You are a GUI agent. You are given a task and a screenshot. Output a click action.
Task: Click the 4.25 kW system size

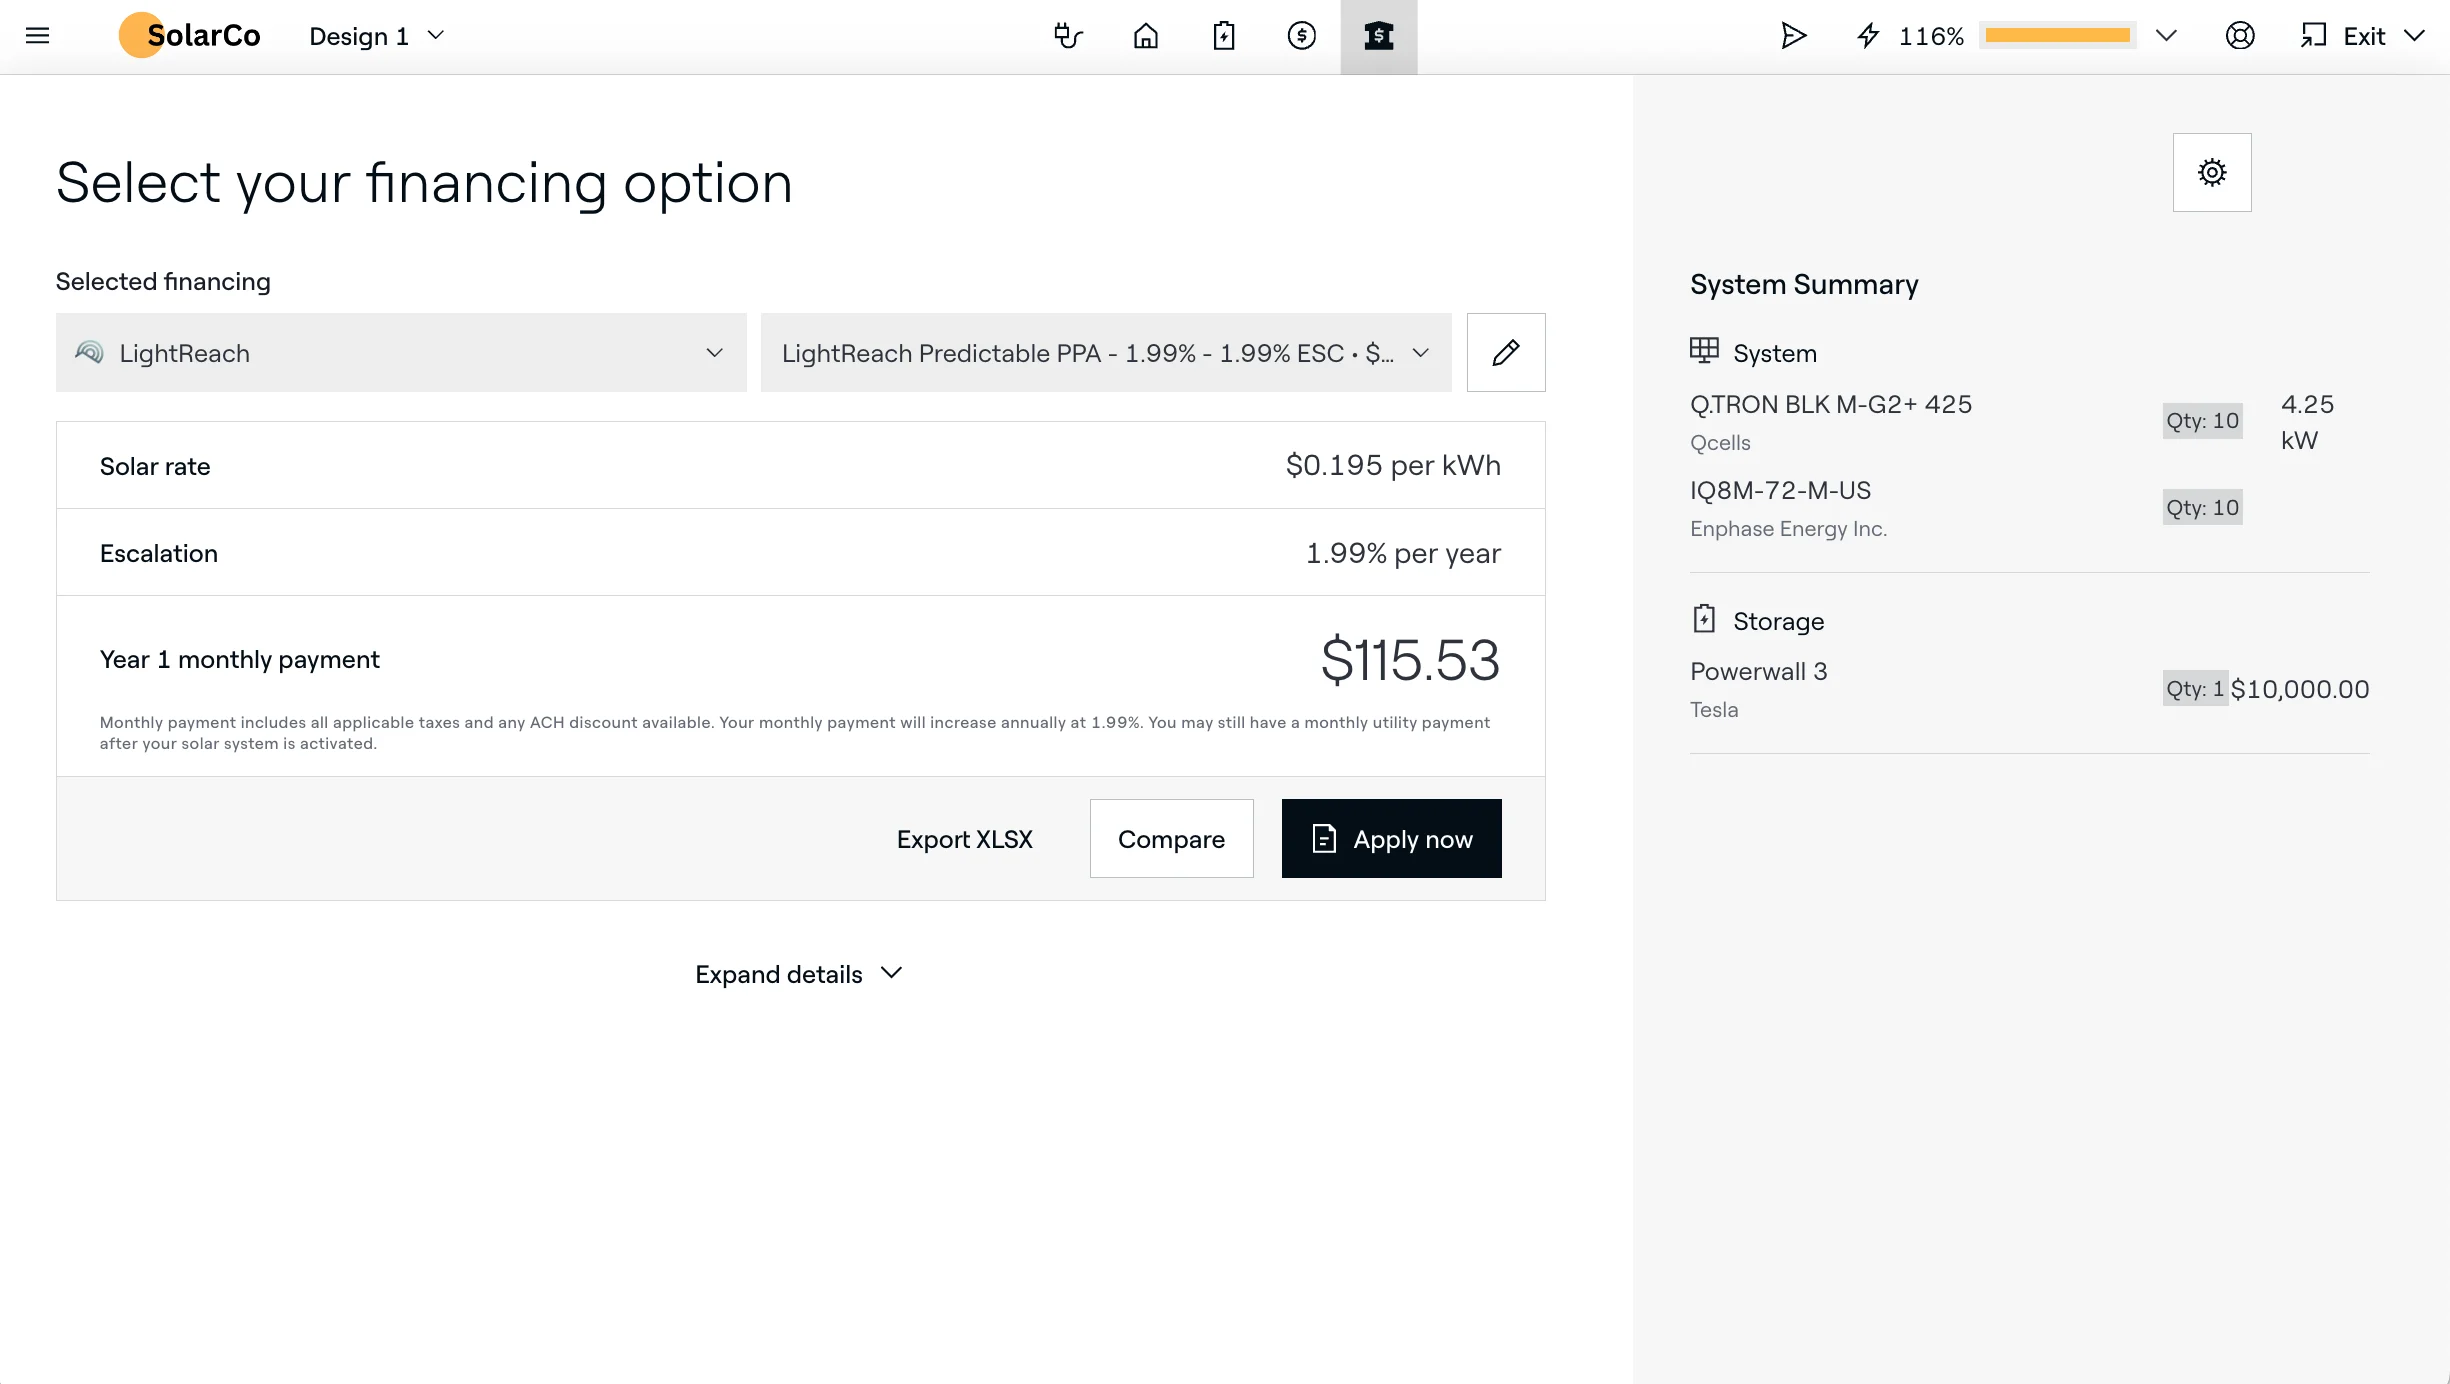[x=2307, y=422]
